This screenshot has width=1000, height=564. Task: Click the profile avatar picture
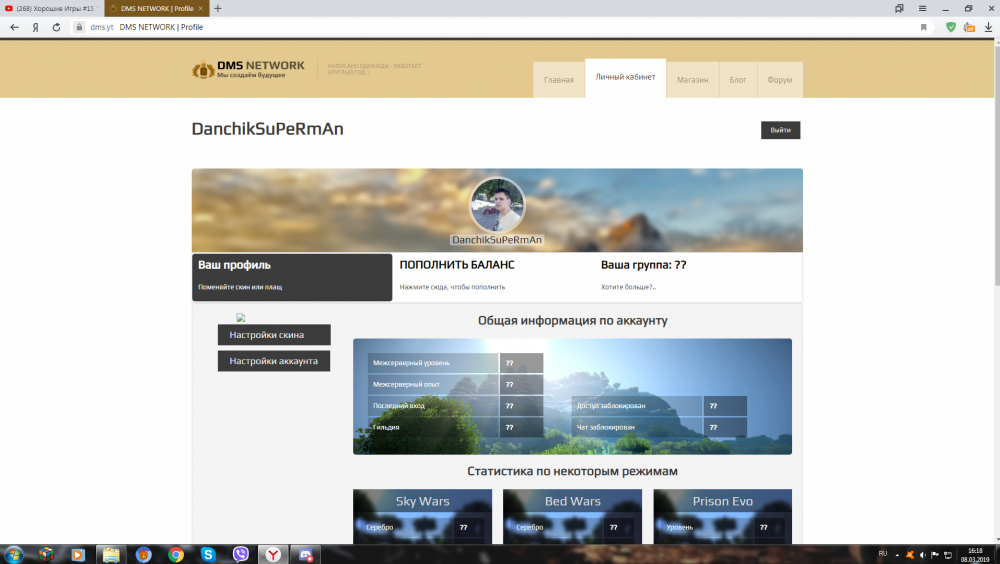pos(497,205)
